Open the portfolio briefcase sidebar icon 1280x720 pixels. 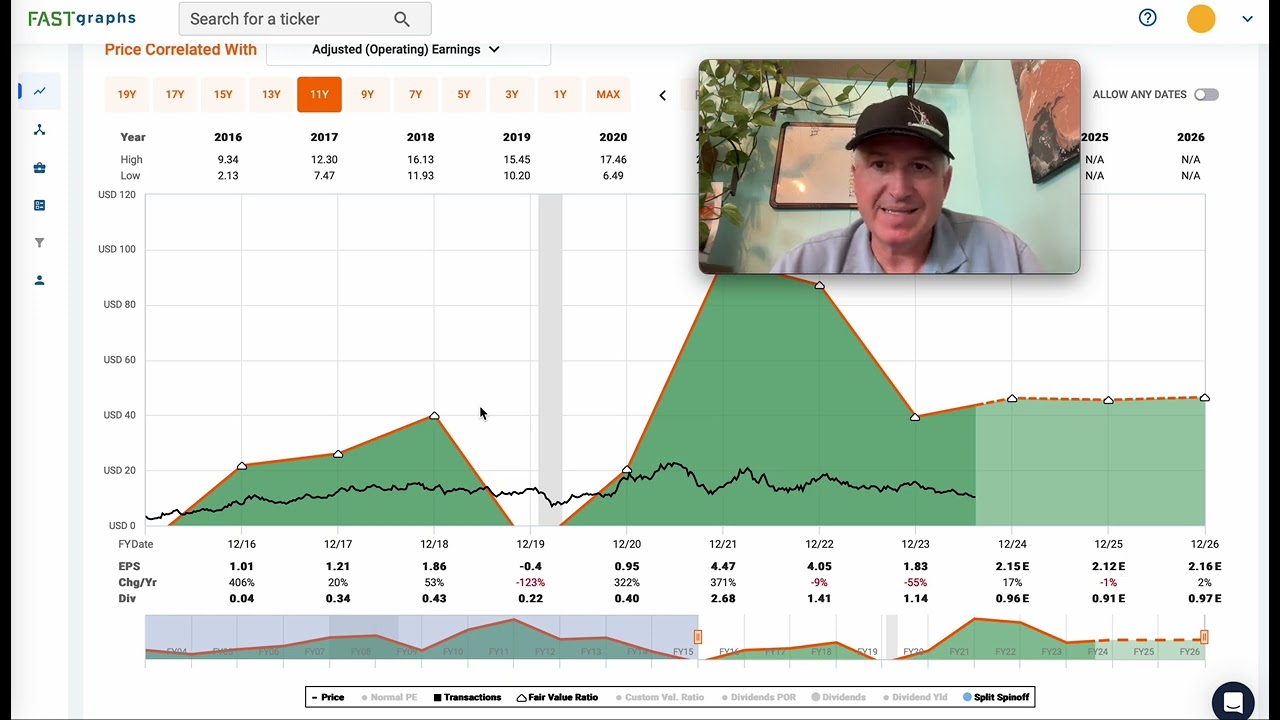[40, 168]
